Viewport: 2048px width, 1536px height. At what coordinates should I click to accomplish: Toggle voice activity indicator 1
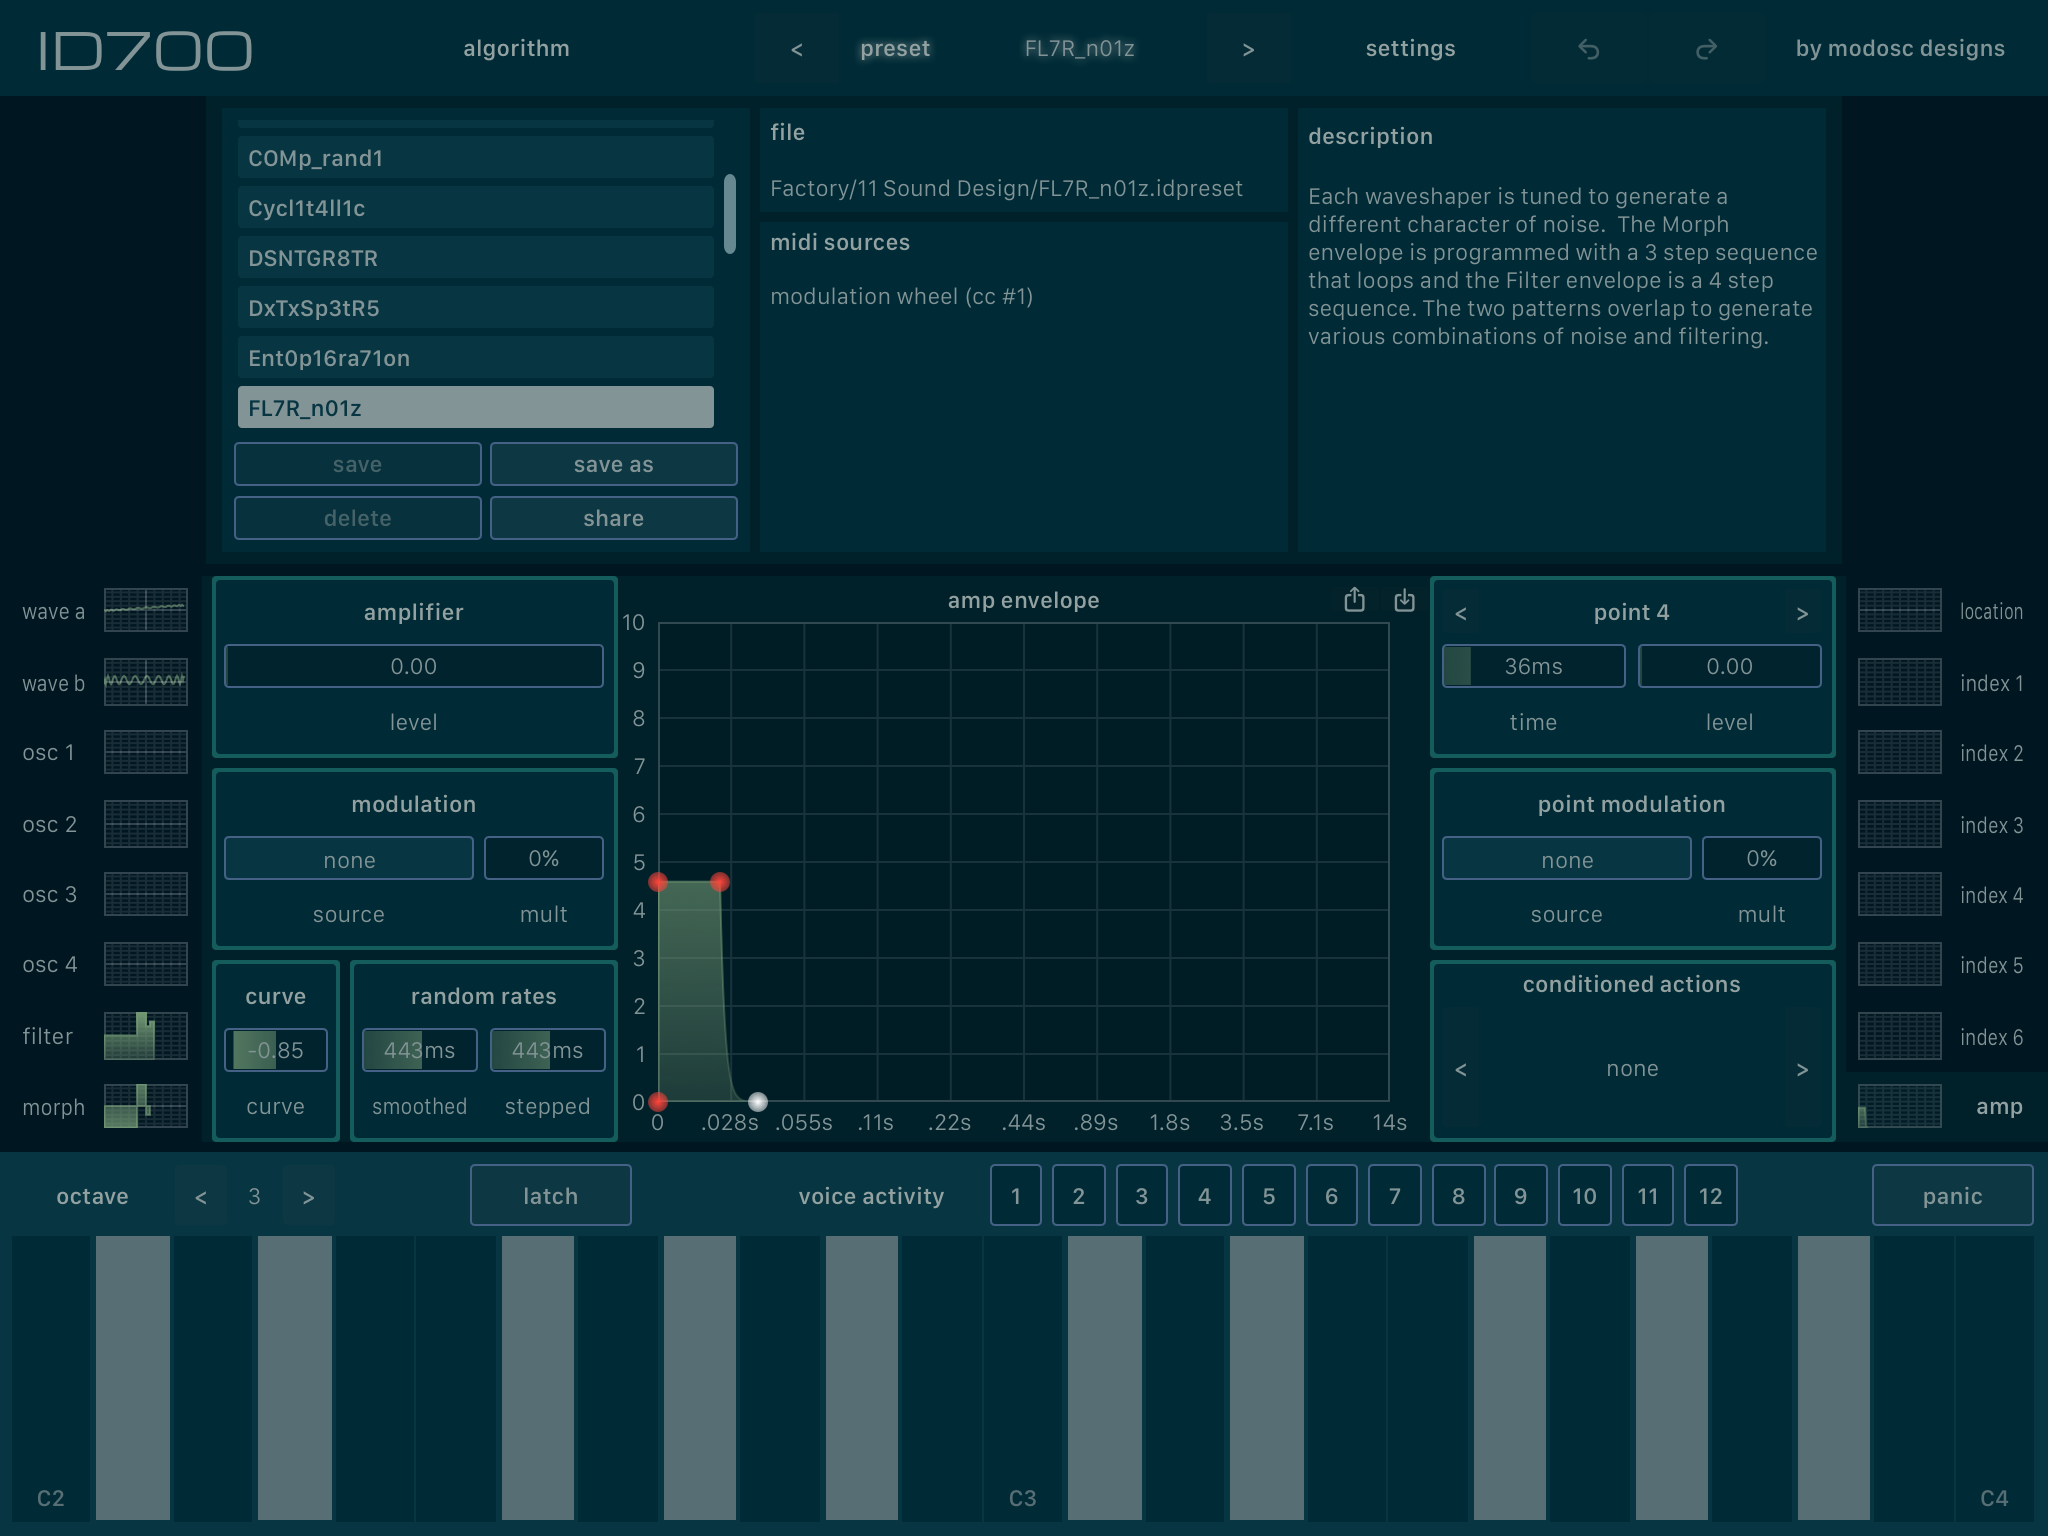[1016, 1195]
